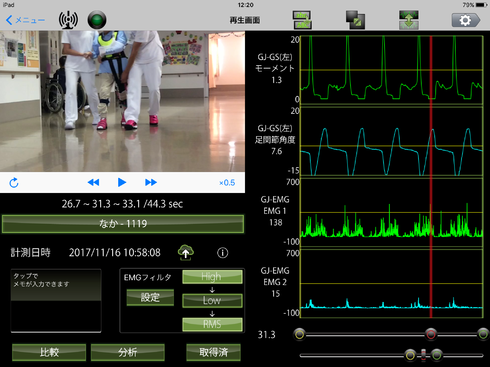Open settings with the gear icon
Screen dimensions: 490x367
pos(466,20)
